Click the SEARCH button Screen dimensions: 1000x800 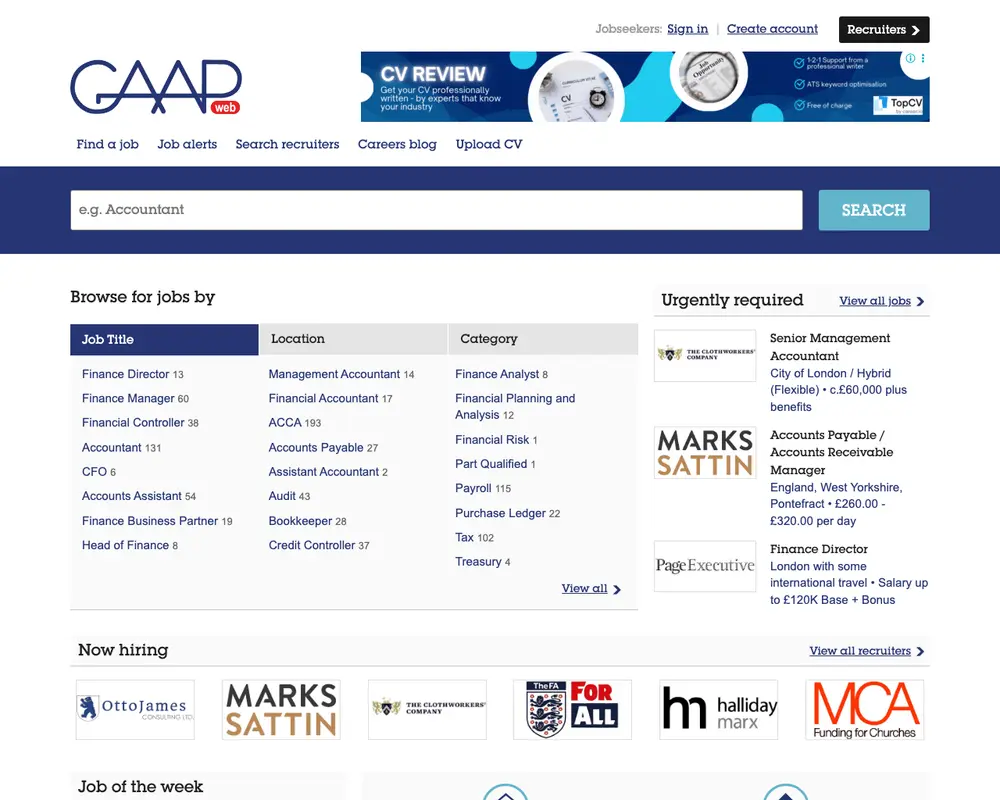click(874, 210)
